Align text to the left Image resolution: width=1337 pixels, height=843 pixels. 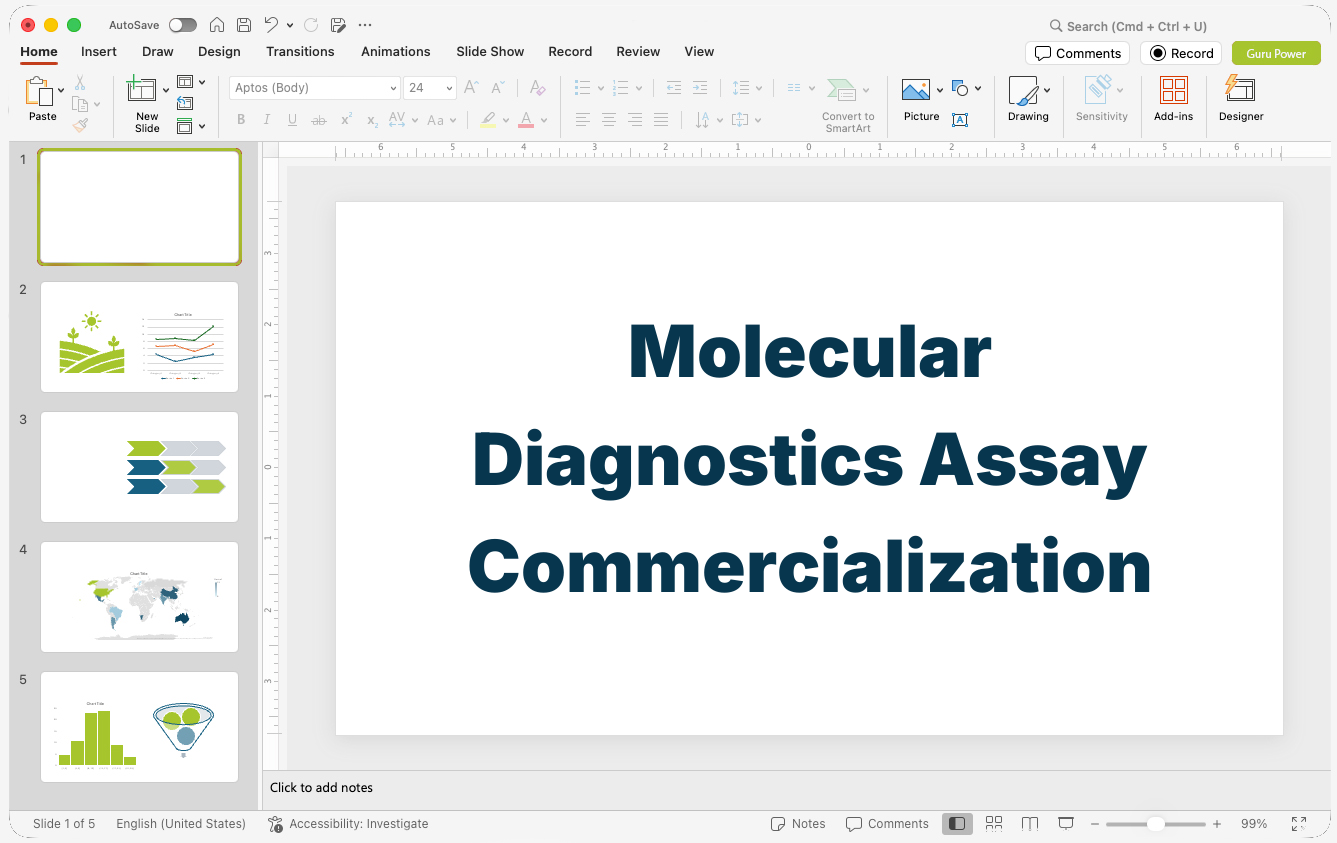(x=583, y=120)
